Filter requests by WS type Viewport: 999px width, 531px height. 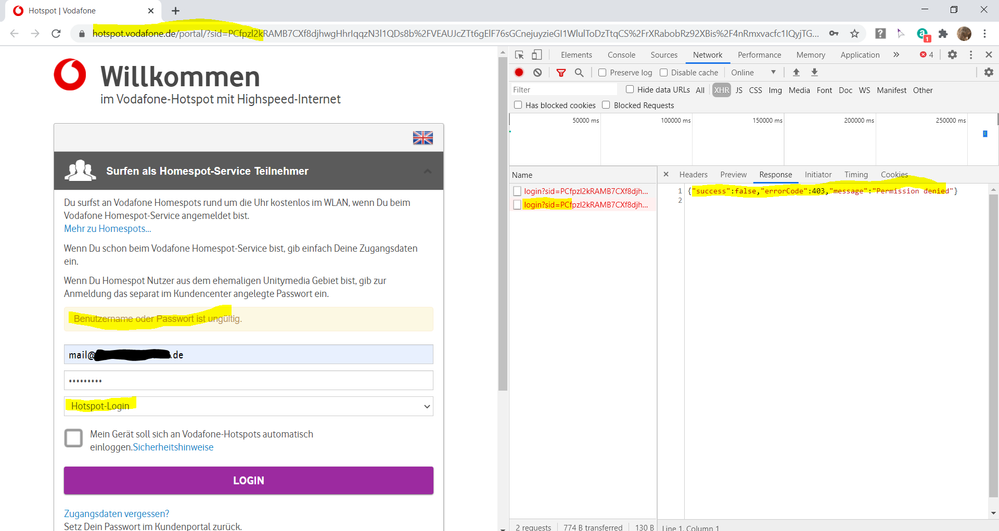(x=864, y=90)
